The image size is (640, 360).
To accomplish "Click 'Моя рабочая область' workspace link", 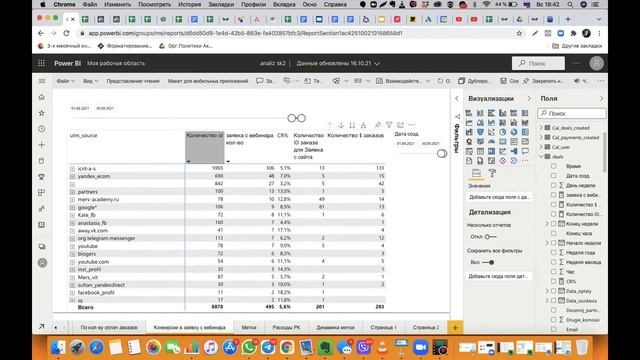I will 116,63.
